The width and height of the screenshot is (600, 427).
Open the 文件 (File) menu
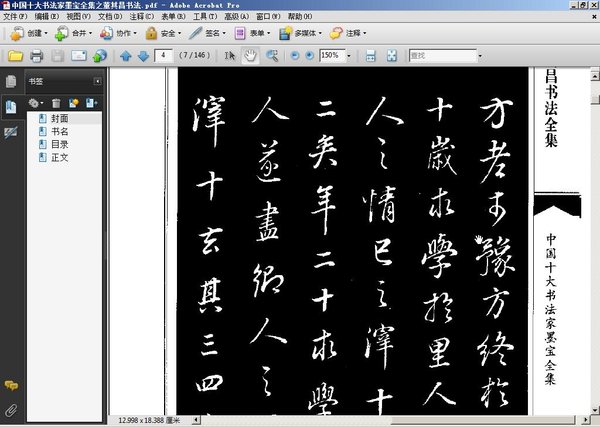tap(15, 16)
